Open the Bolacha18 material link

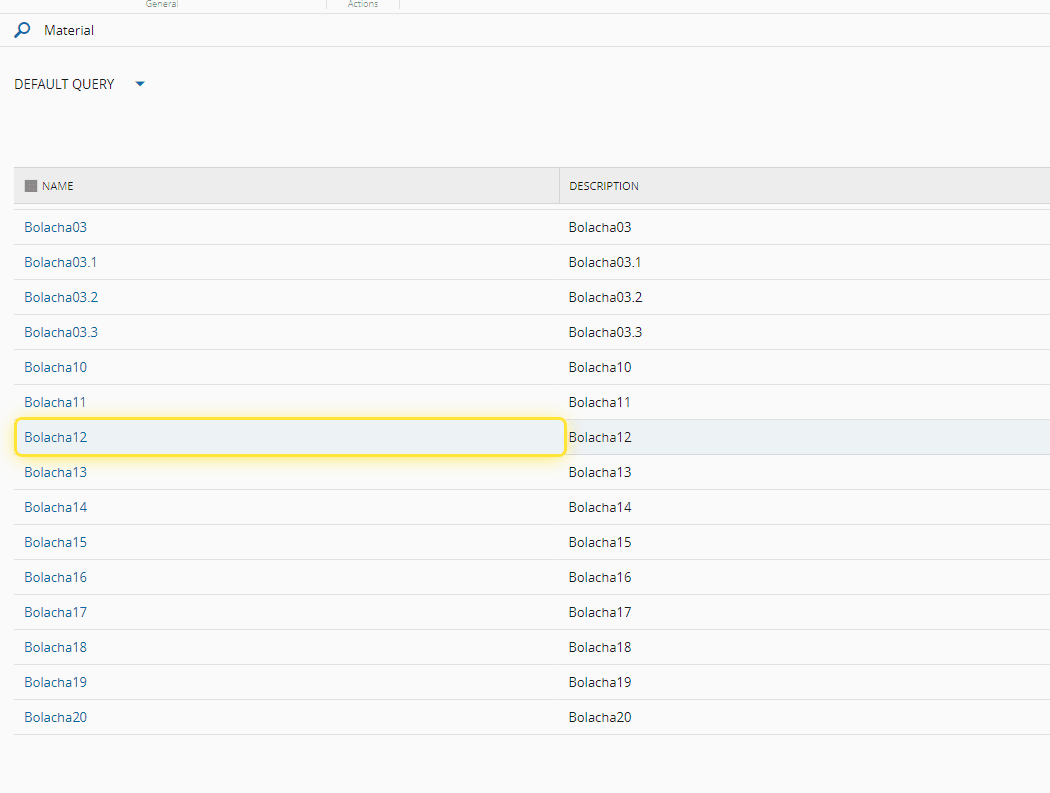(56, 647)
